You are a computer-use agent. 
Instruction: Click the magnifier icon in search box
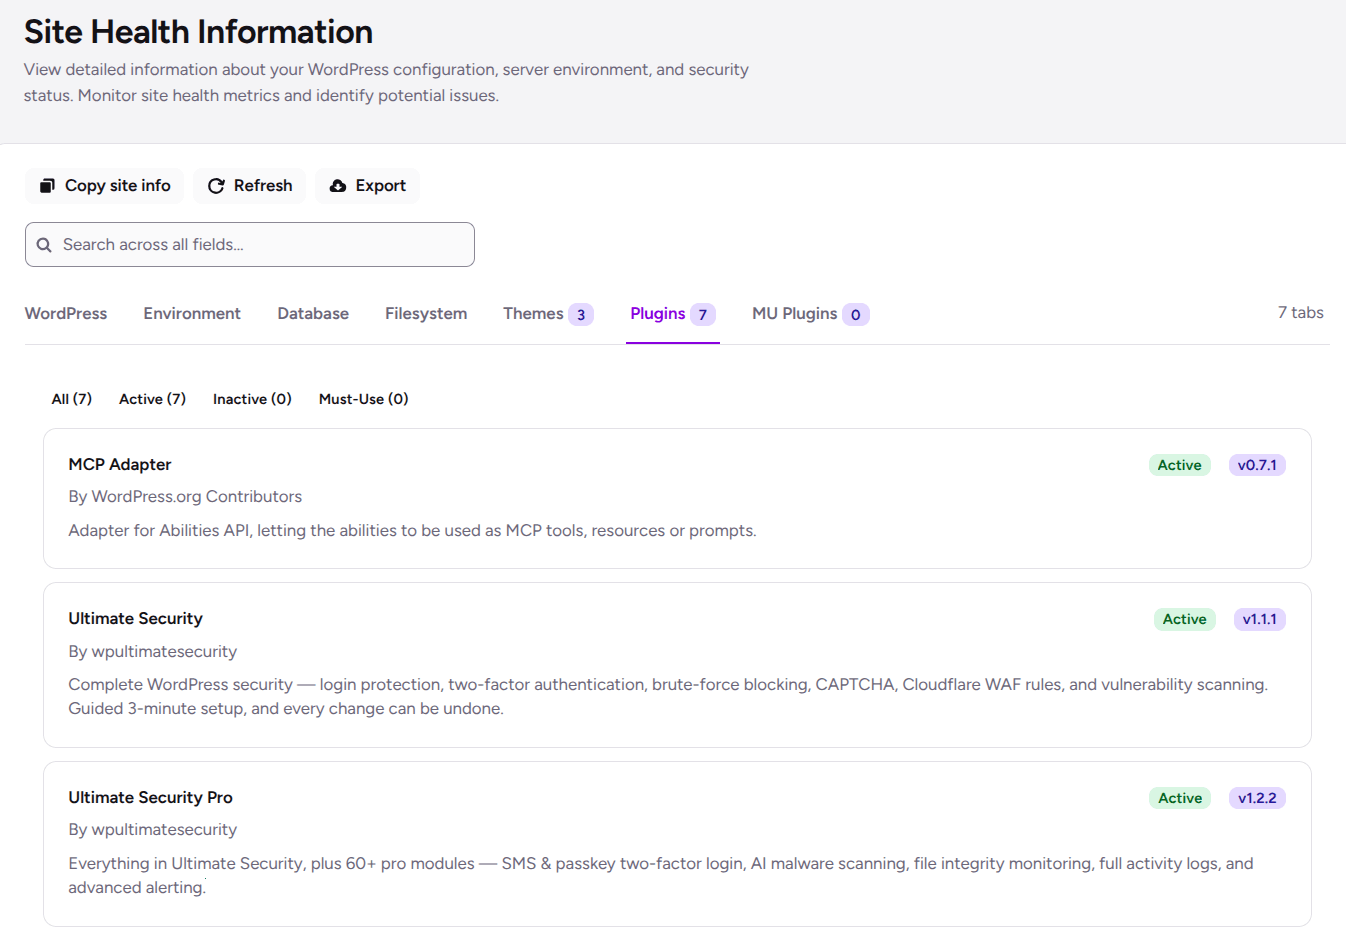point(44,245)
